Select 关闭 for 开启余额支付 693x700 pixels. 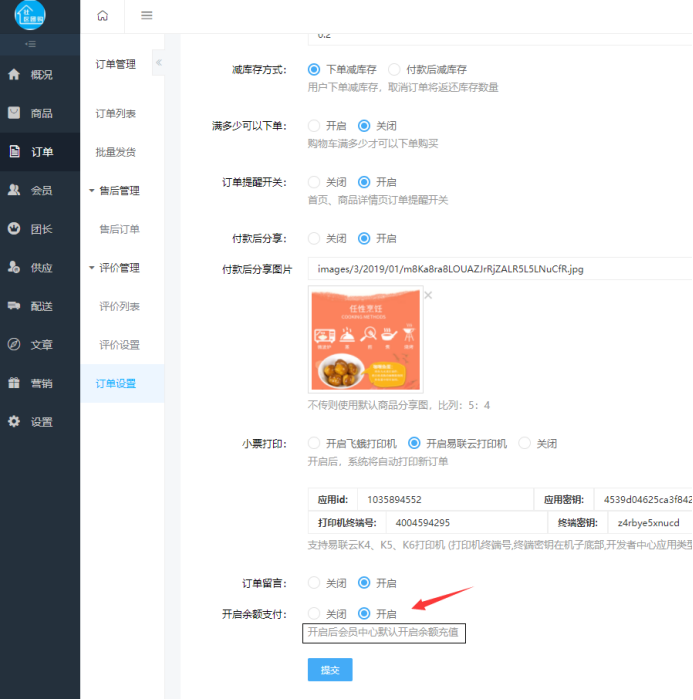pos(314,614)
